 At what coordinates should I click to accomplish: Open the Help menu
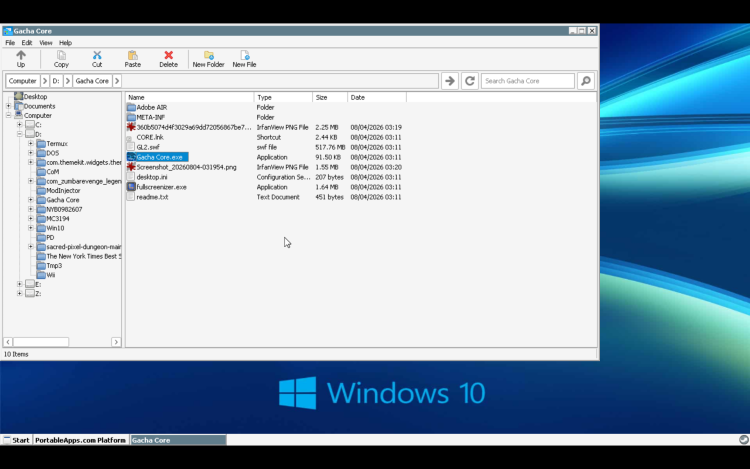point(65,43)
